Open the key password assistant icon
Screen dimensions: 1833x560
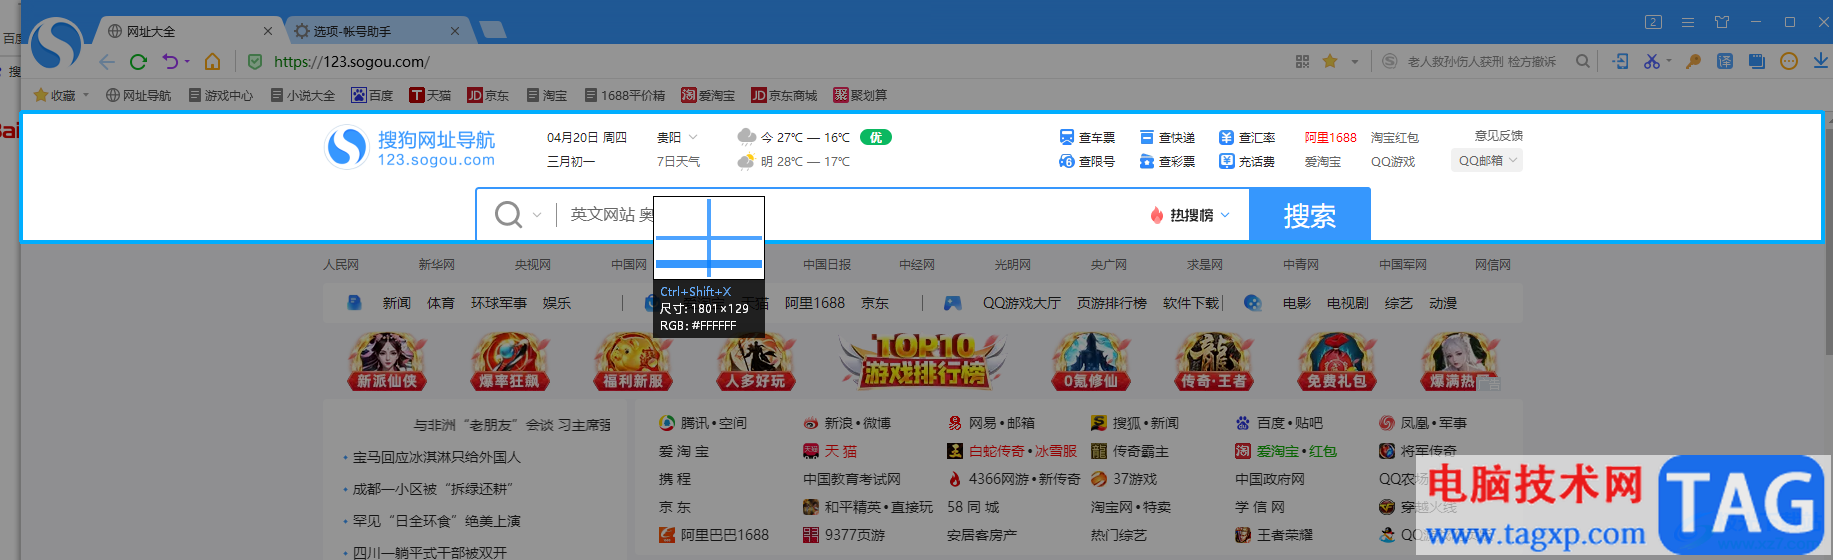1693,62
